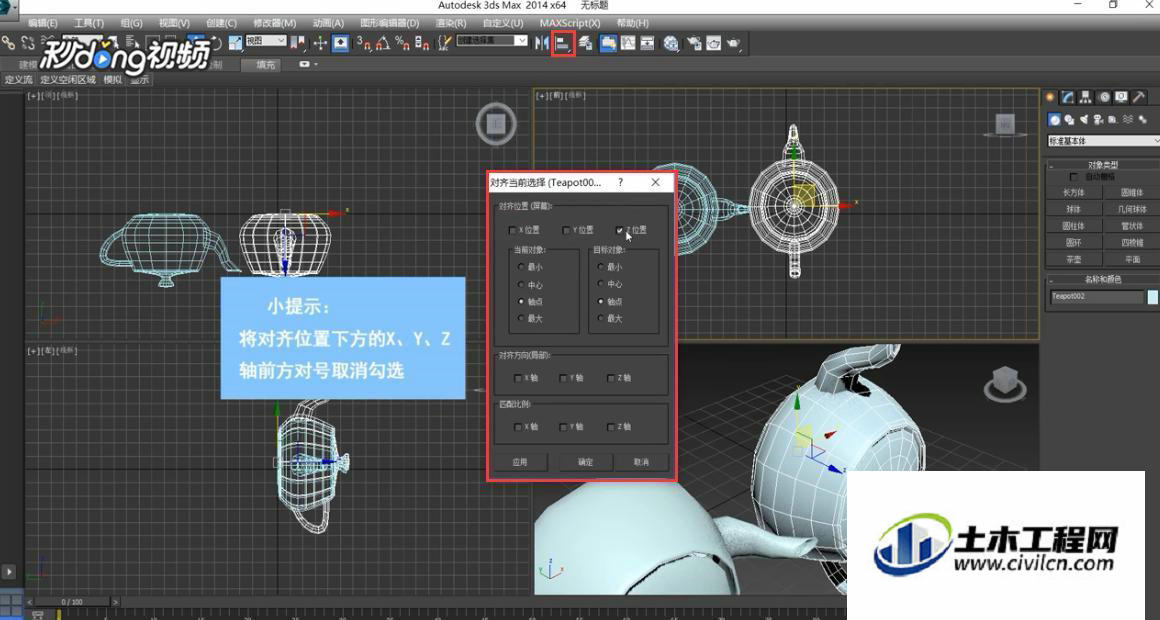The width and height of the screenshot is (1160, 620).
Task: Open the Hierarchy command panel tab
Action: coord(1086,97)
